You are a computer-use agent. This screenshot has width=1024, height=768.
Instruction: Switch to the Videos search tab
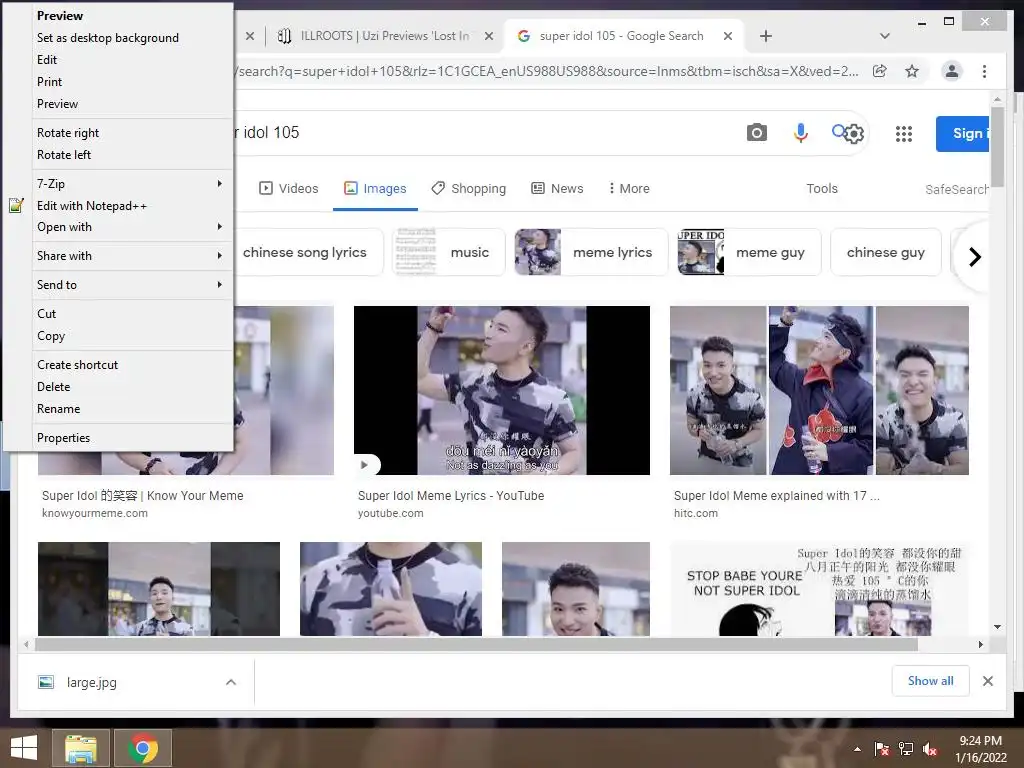[x=289, y=189]
